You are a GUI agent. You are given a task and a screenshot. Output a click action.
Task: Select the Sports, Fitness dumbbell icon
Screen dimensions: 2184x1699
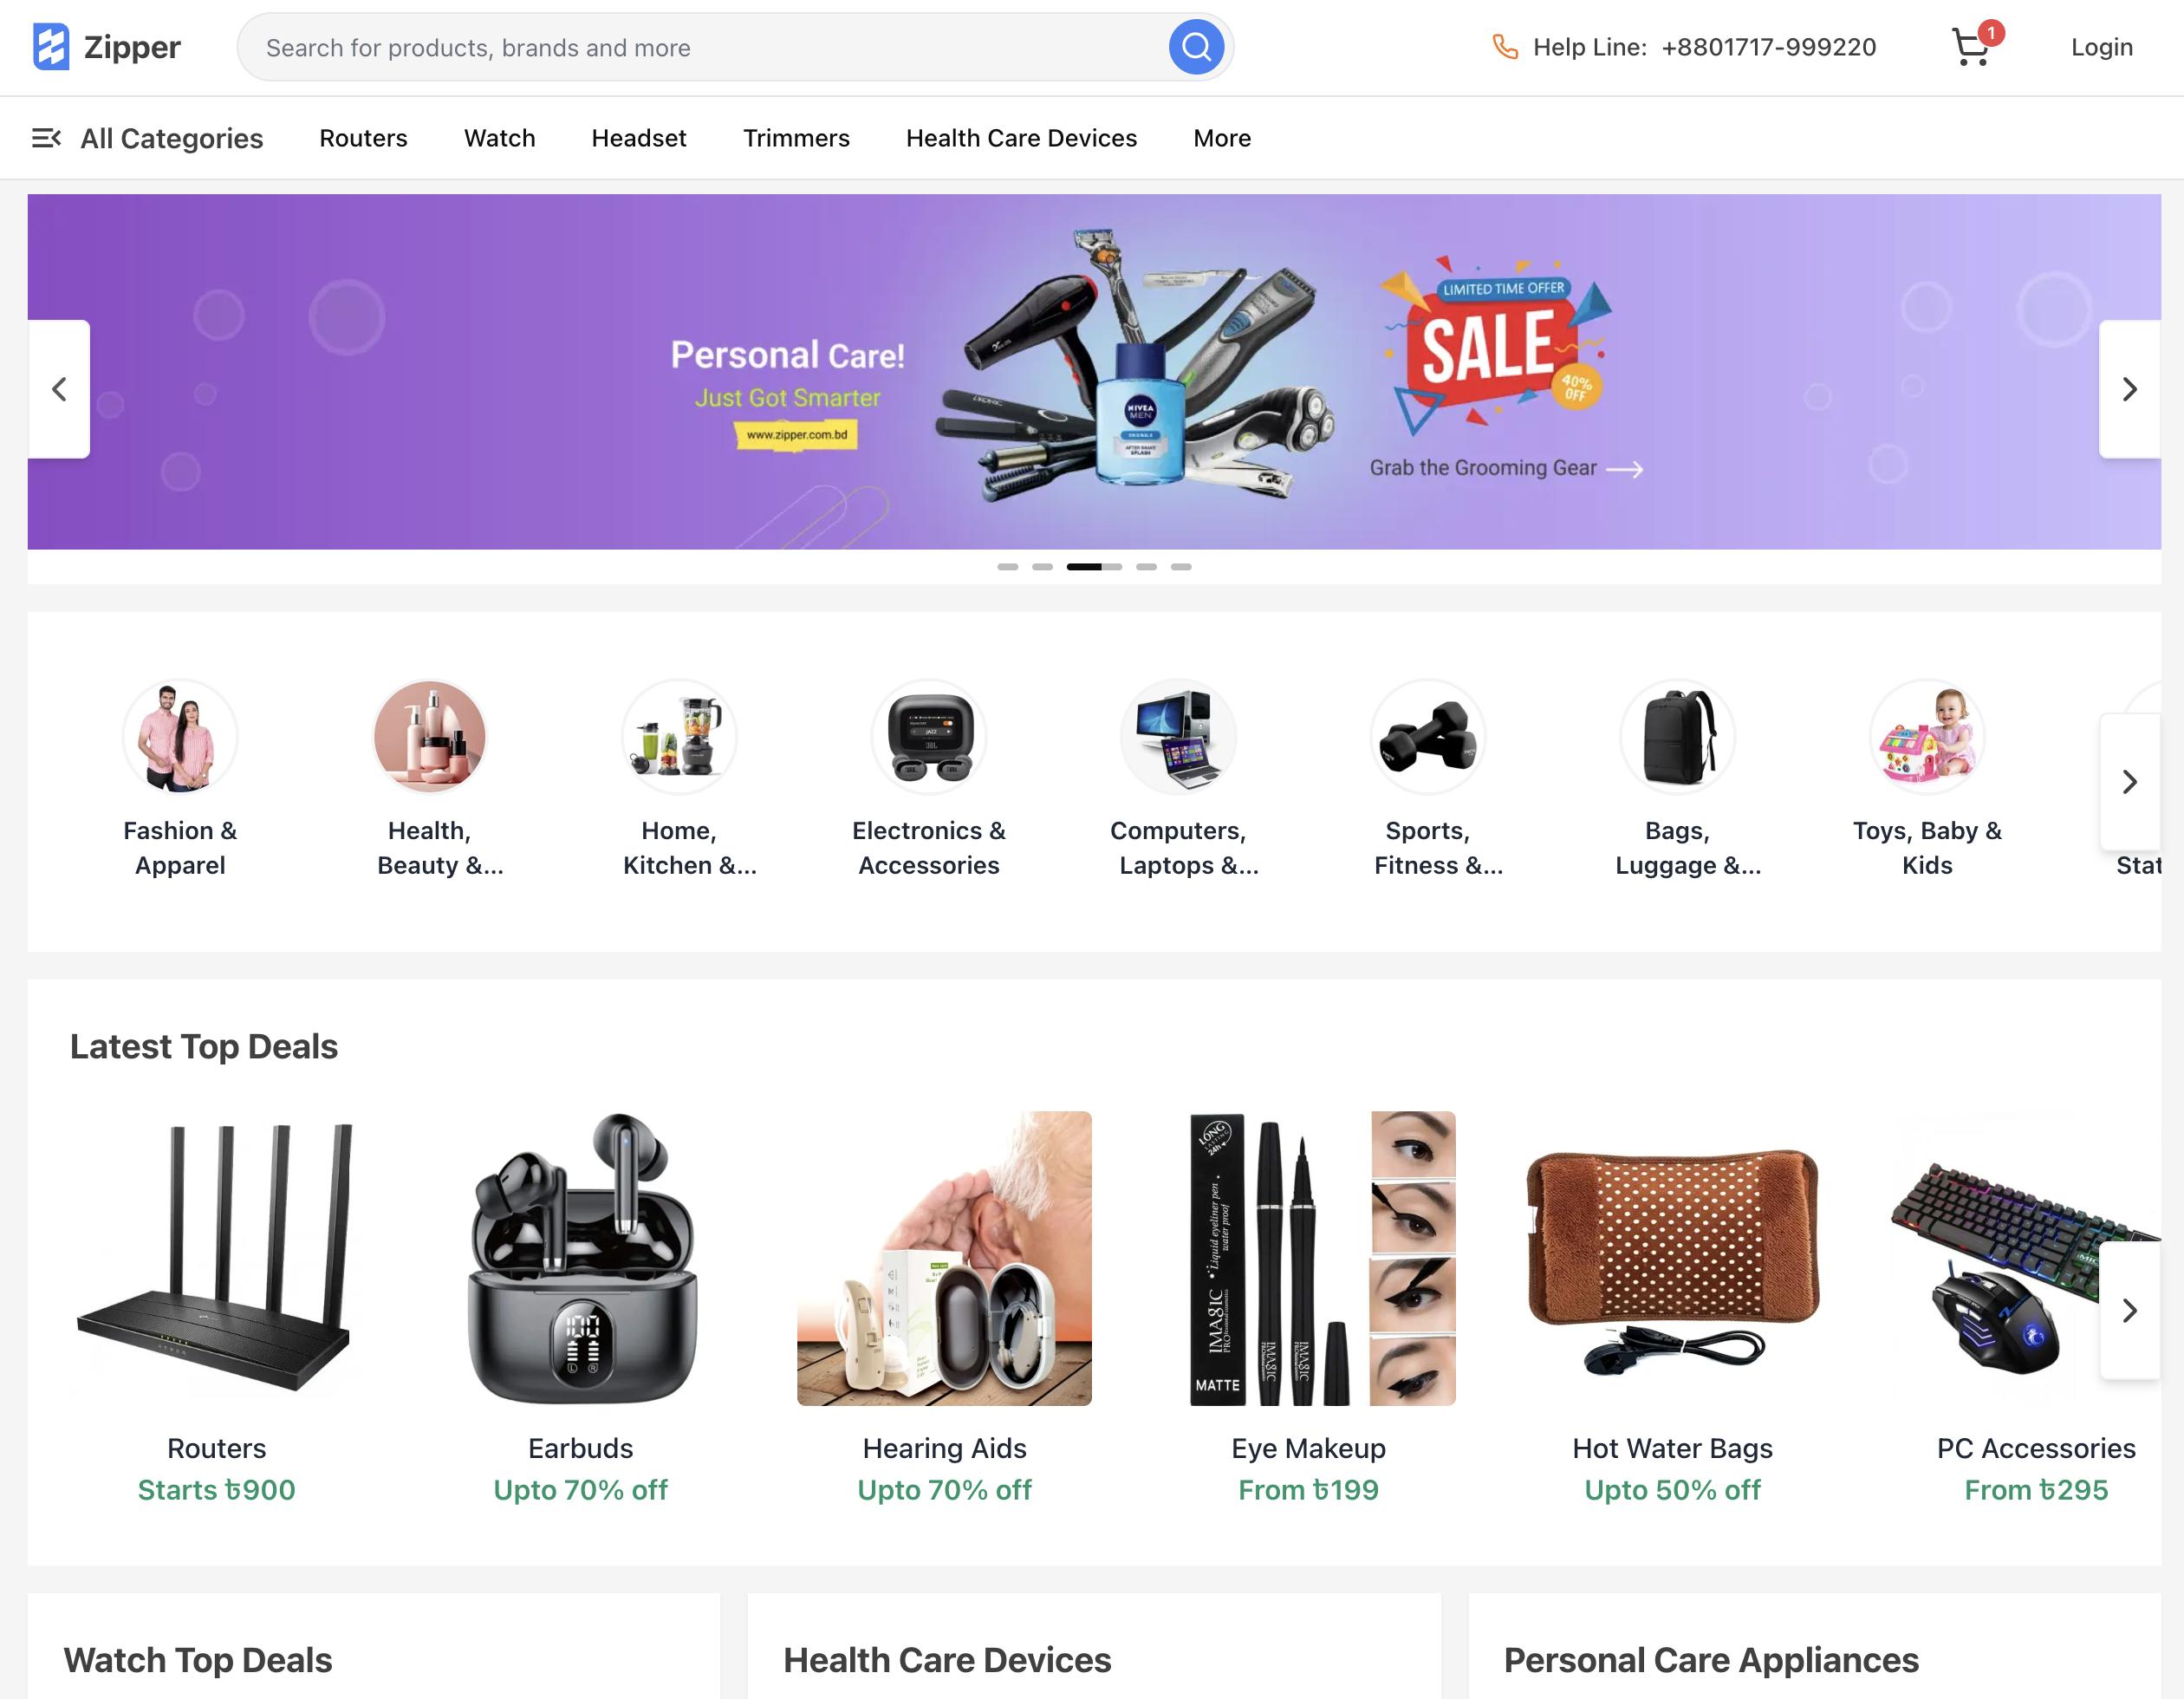[x=1427, y=737]
